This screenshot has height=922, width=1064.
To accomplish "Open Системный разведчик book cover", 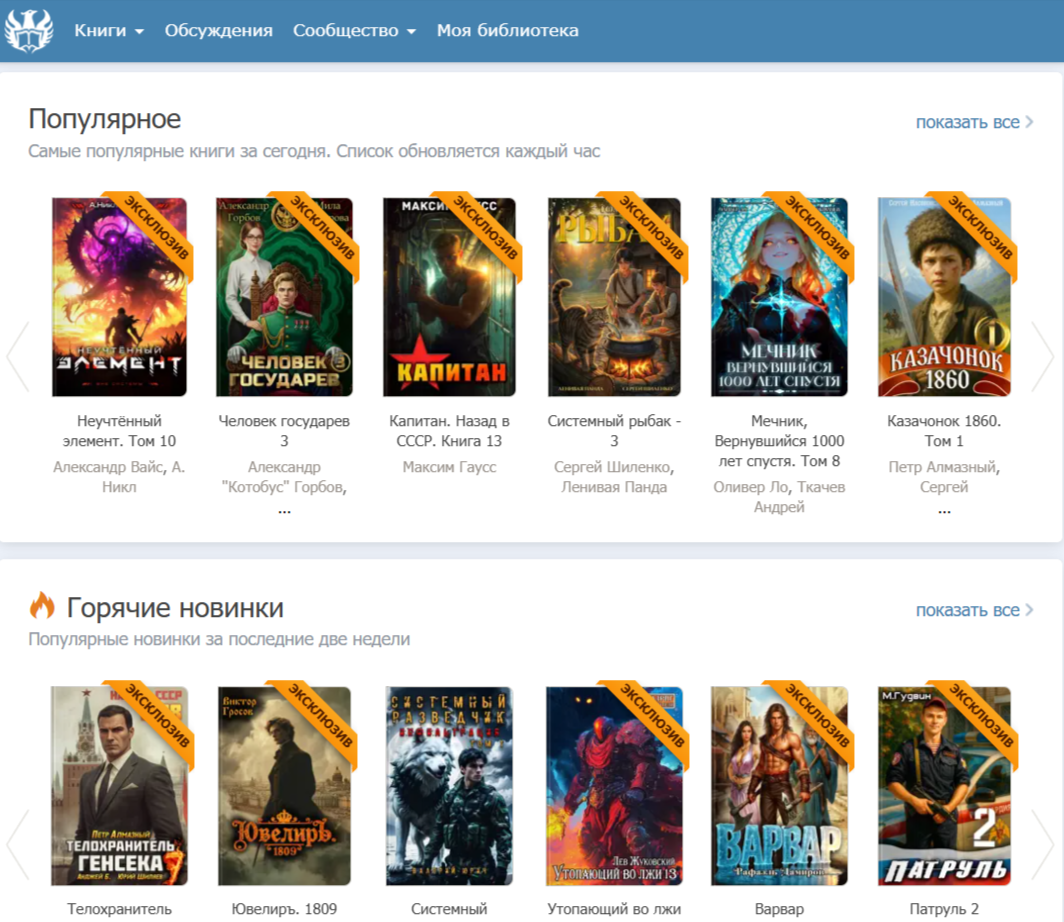I will [x=449, y=786].
